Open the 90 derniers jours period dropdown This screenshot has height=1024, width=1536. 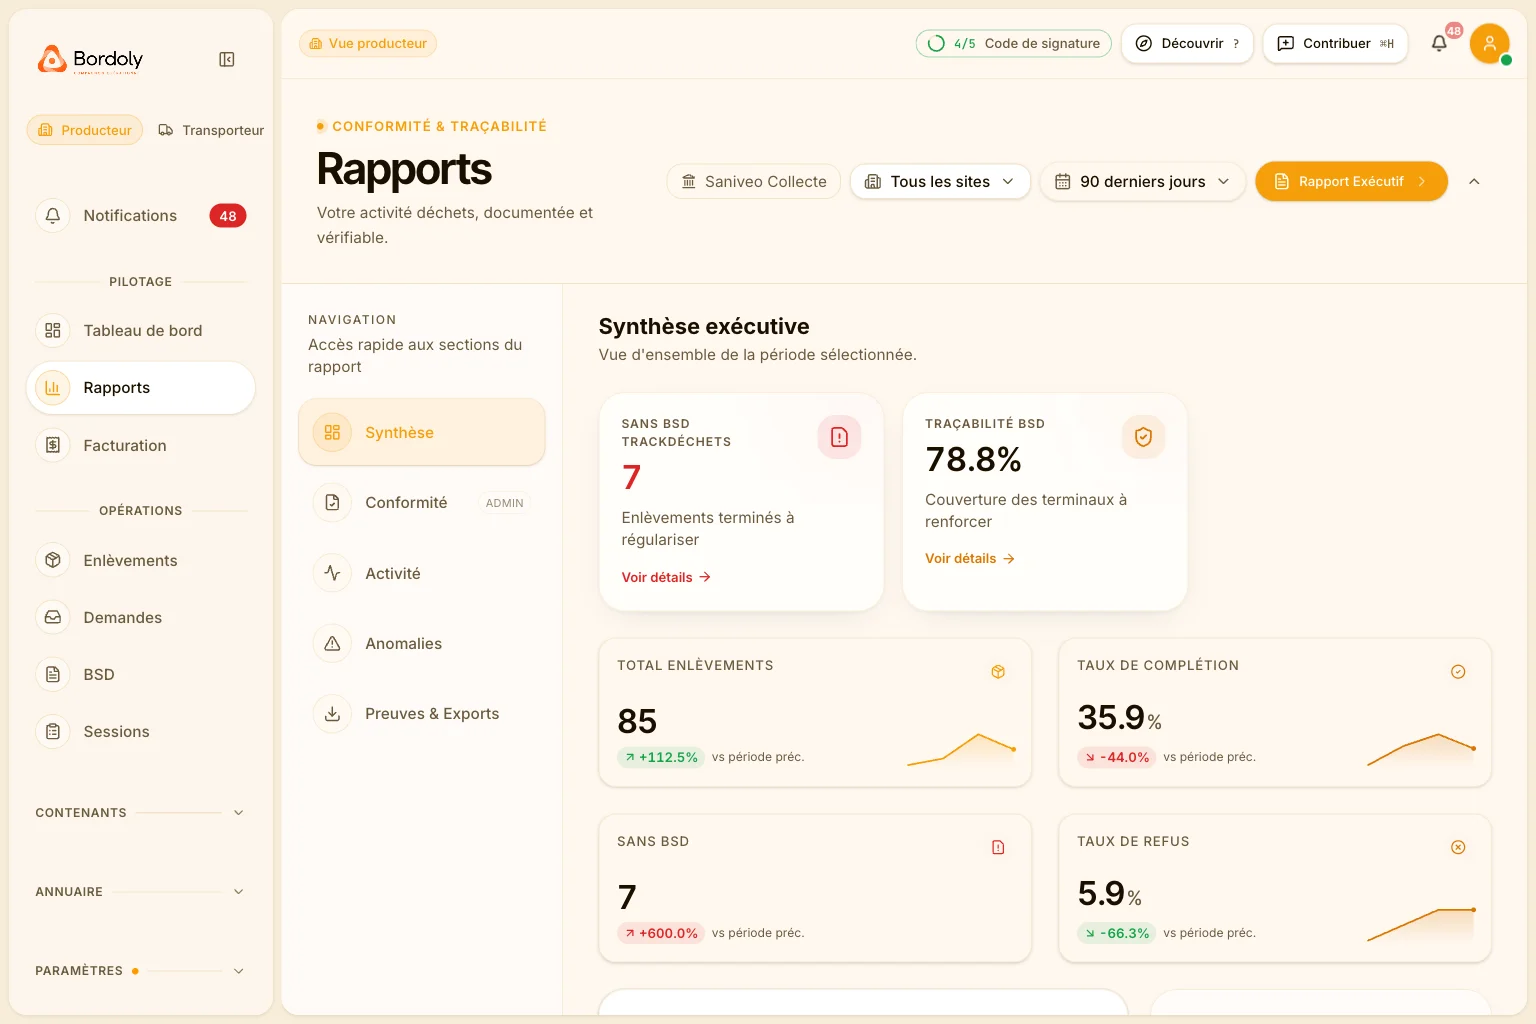pyautogui.click(x=1142, y=181)
